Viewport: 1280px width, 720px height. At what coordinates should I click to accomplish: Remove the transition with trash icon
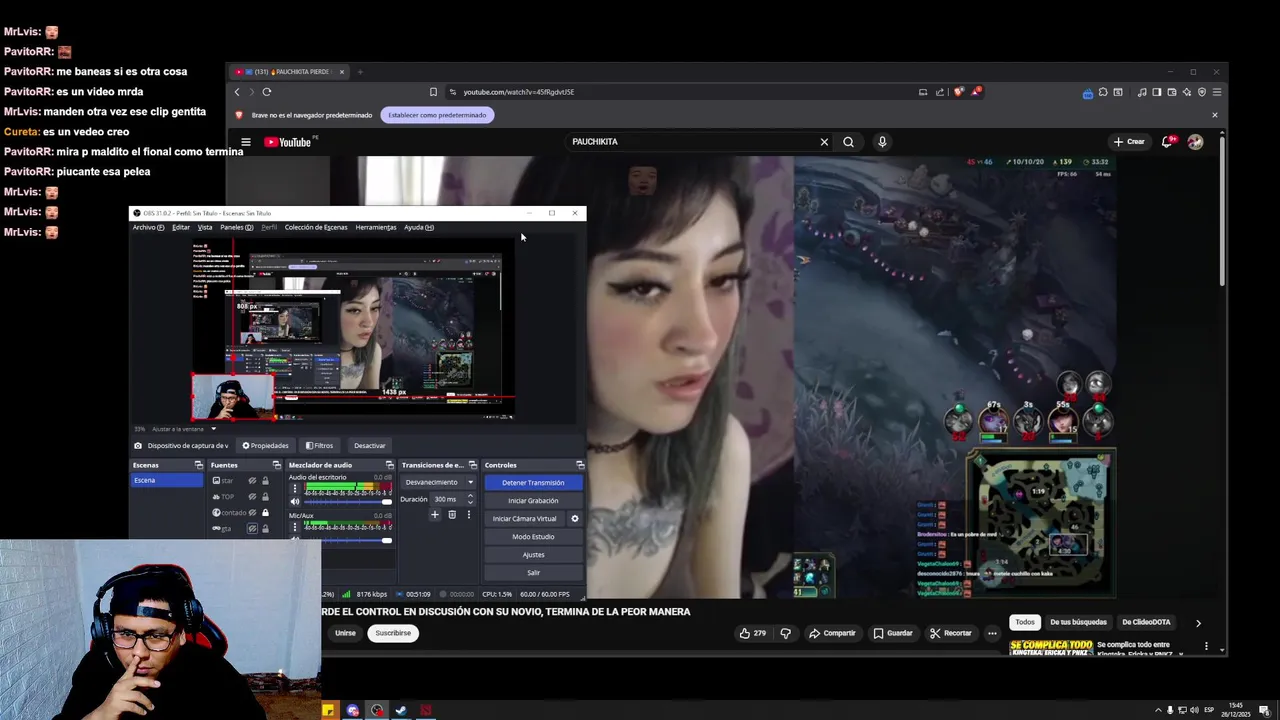click(452, 514)
